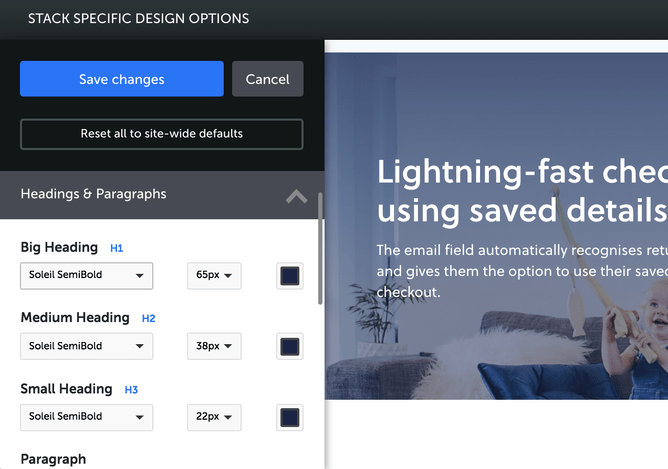
Task: Click the Save changes button
Action: tap(121, 79)
